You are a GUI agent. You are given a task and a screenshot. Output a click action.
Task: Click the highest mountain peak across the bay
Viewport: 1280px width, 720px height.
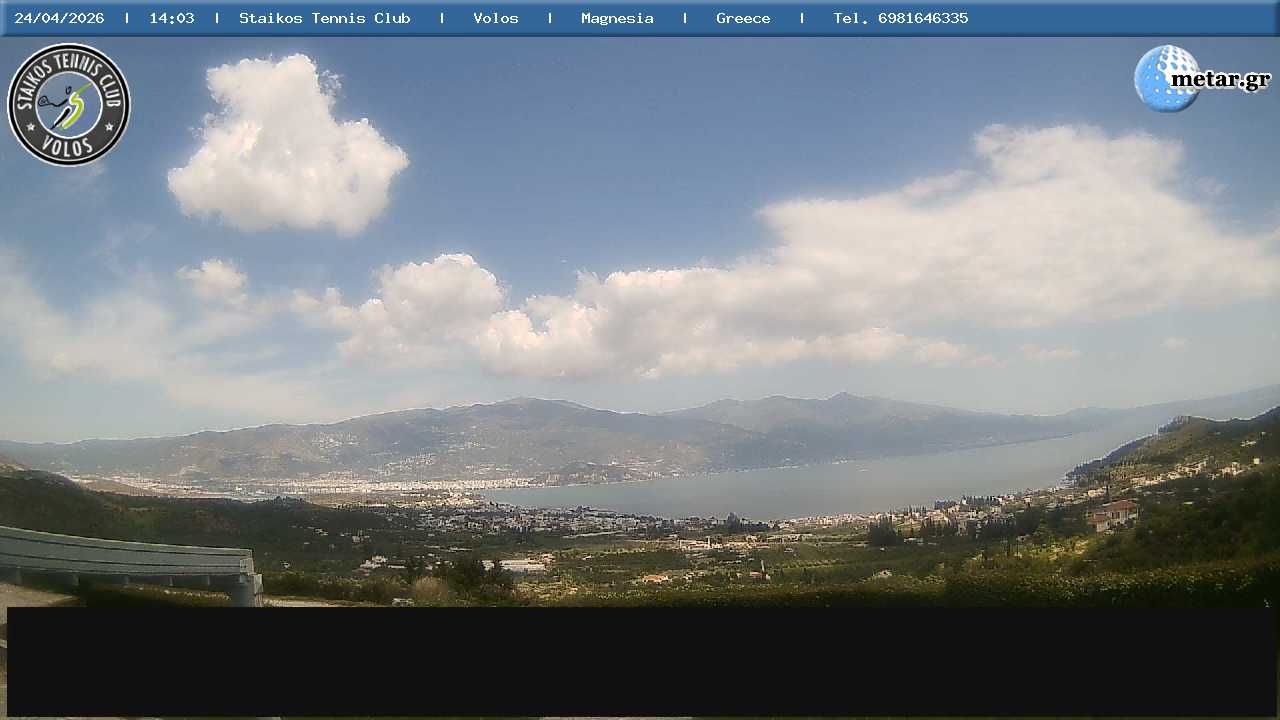click(x=842, y=396)
